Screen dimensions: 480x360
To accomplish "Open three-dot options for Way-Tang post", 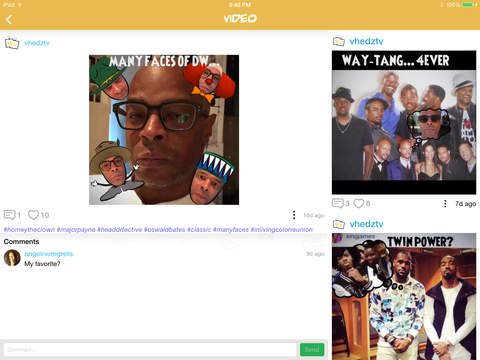I will [445, 203].
